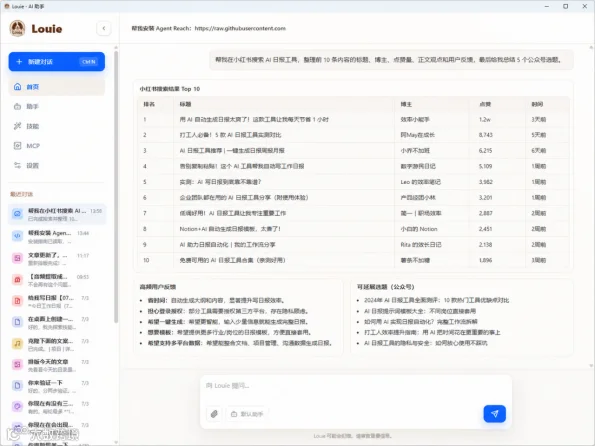Open the 给我写日报【07... conversation

(57, 301)
